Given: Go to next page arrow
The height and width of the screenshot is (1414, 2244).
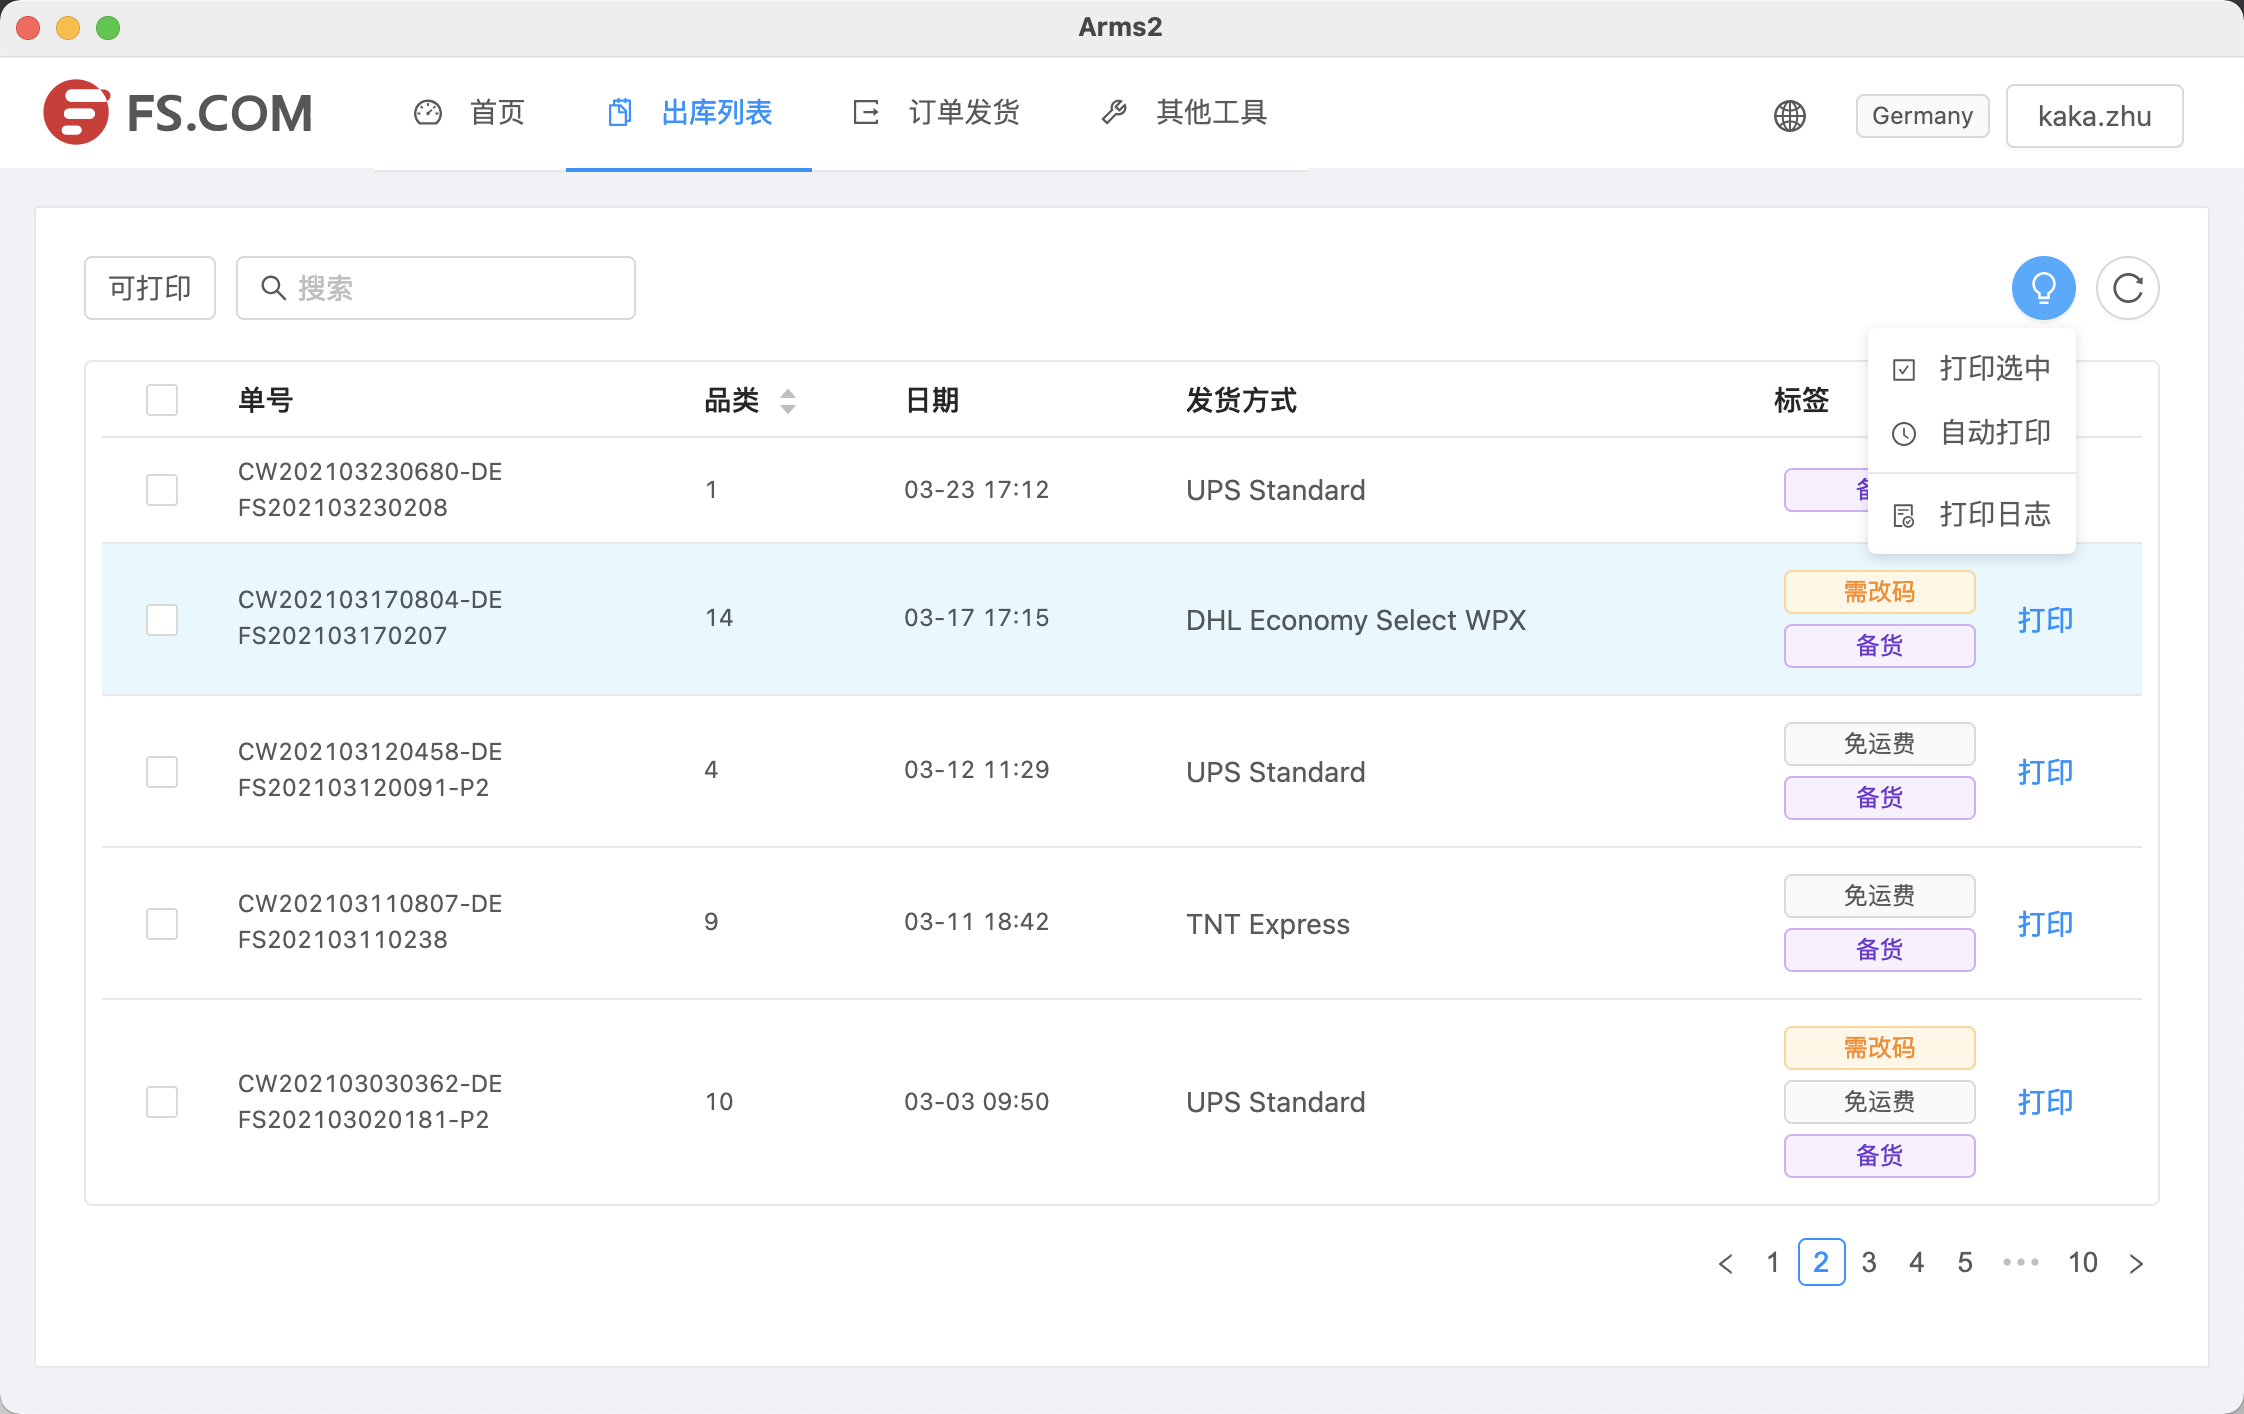Looking at the screenshot, I should click(x=2135, y=1263).
